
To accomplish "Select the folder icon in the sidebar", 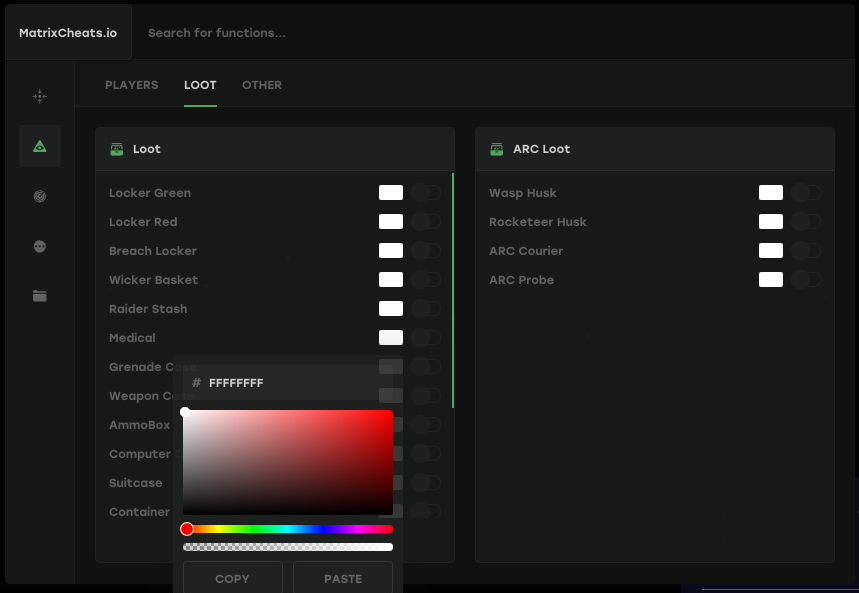I will pyautogui.click(x=39, y=296).
